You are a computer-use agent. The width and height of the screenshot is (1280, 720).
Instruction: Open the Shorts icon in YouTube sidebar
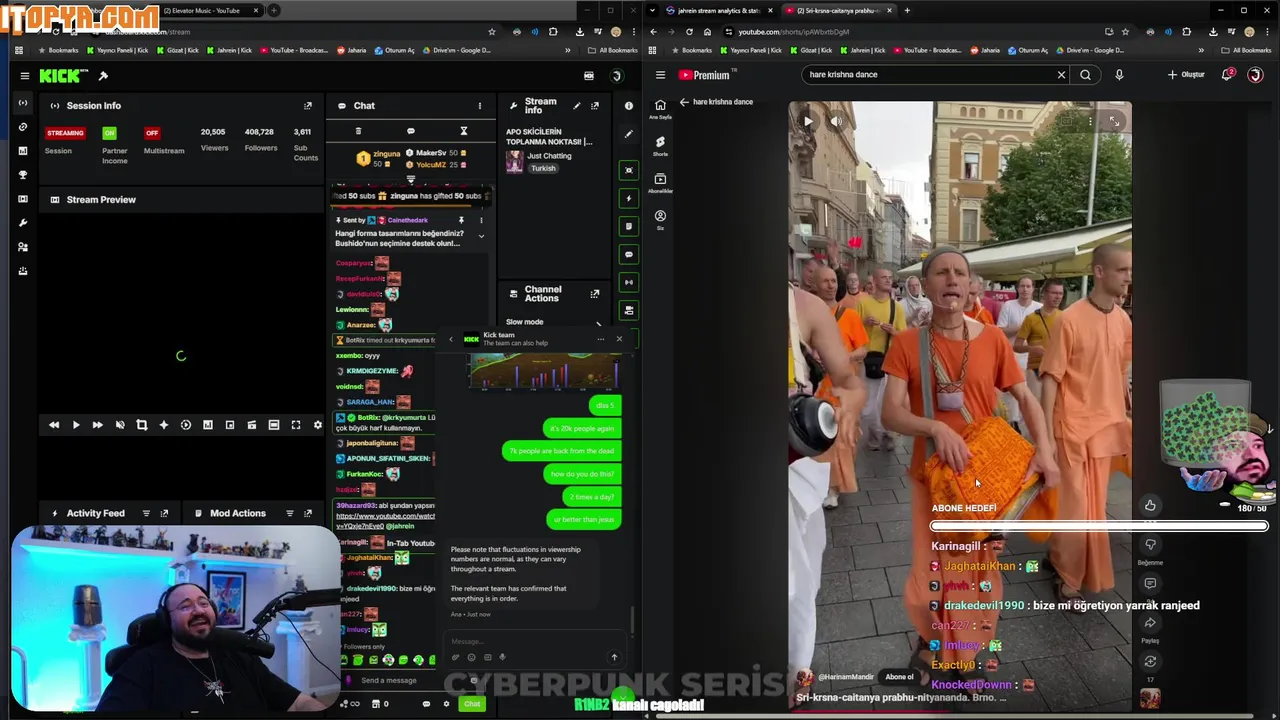click(x=660, y=146)
